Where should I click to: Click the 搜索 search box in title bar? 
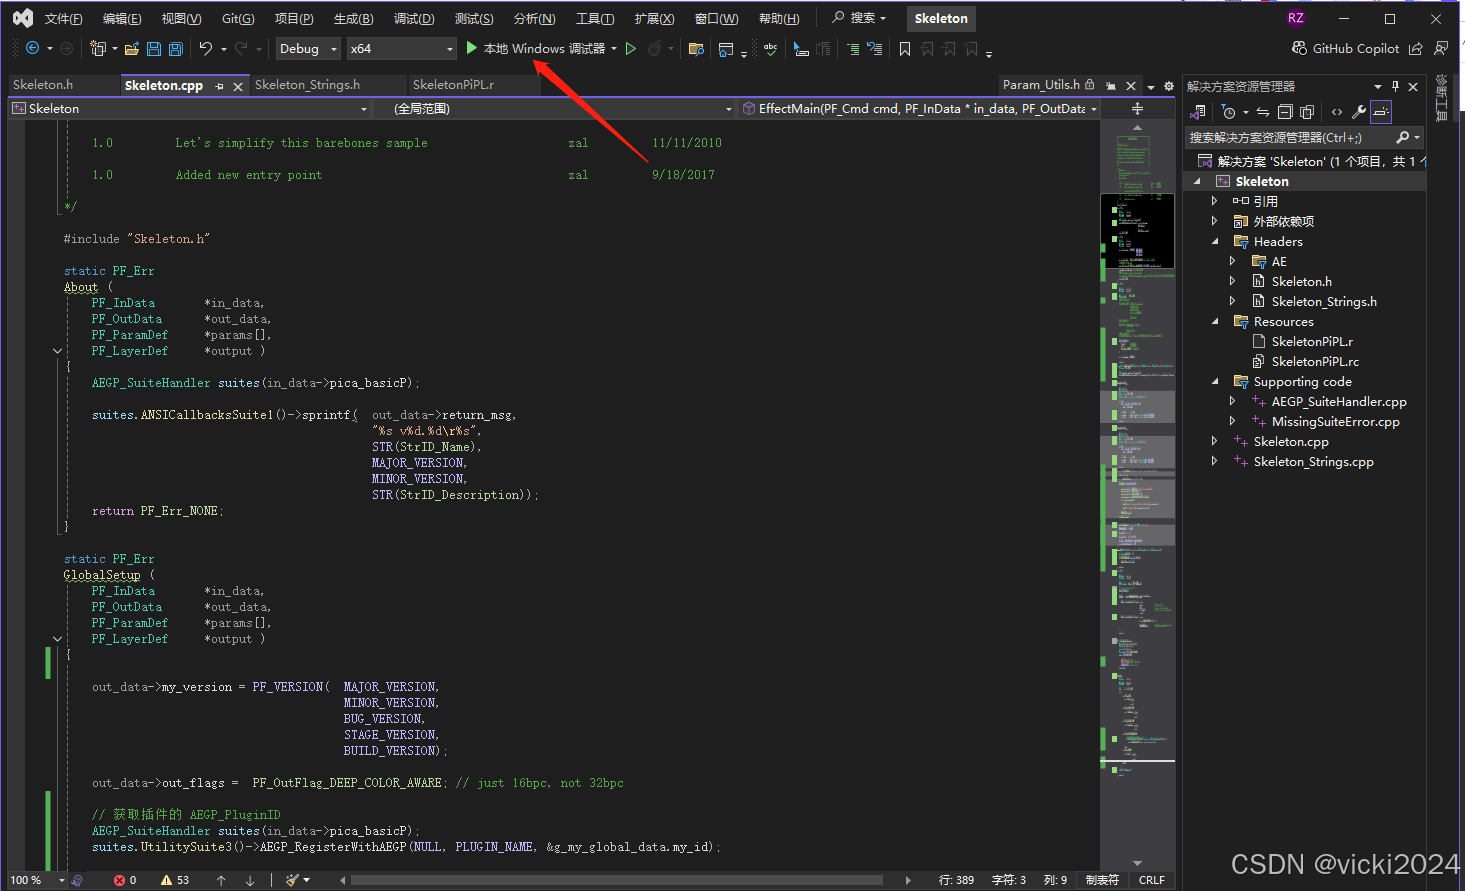pyautogui.click(x=861, y=18)
